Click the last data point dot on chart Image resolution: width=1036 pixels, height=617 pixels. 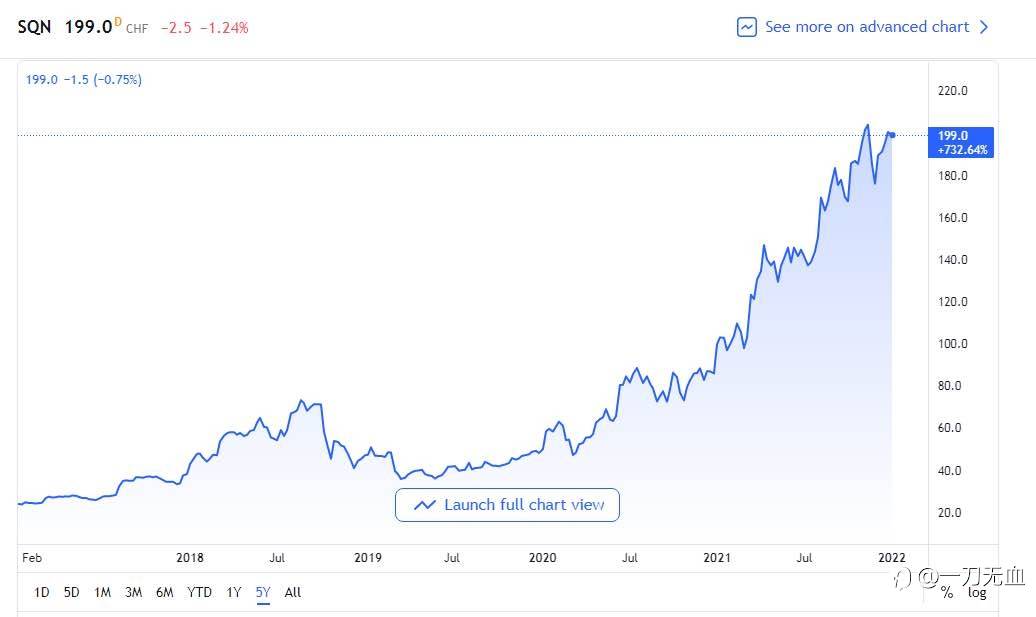tap(892, 135)
